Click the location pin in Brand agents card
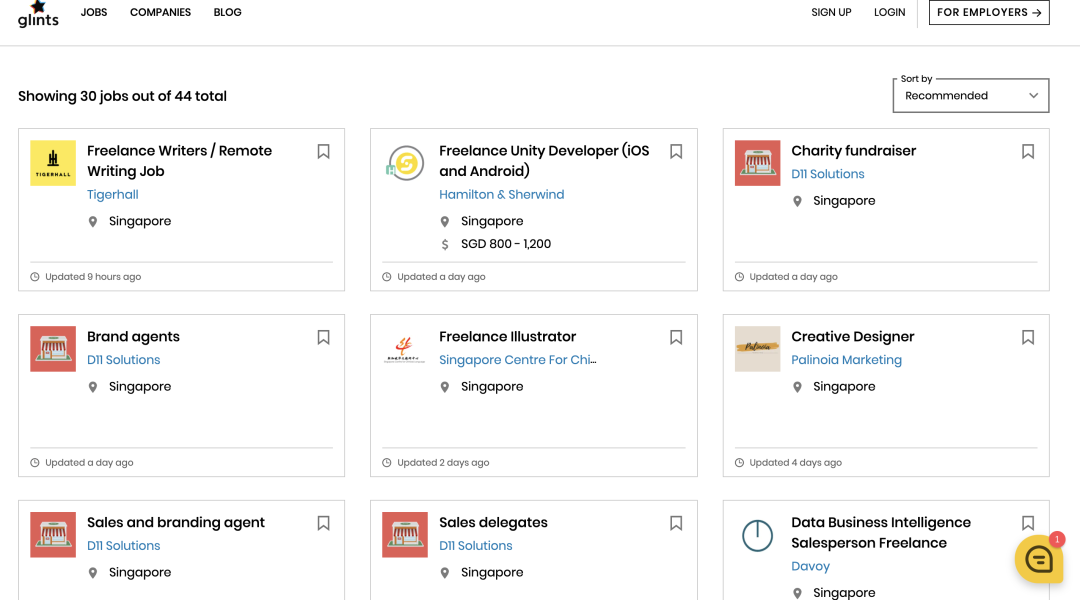The height and width of the screenshot is (600, 1080). 93,387
